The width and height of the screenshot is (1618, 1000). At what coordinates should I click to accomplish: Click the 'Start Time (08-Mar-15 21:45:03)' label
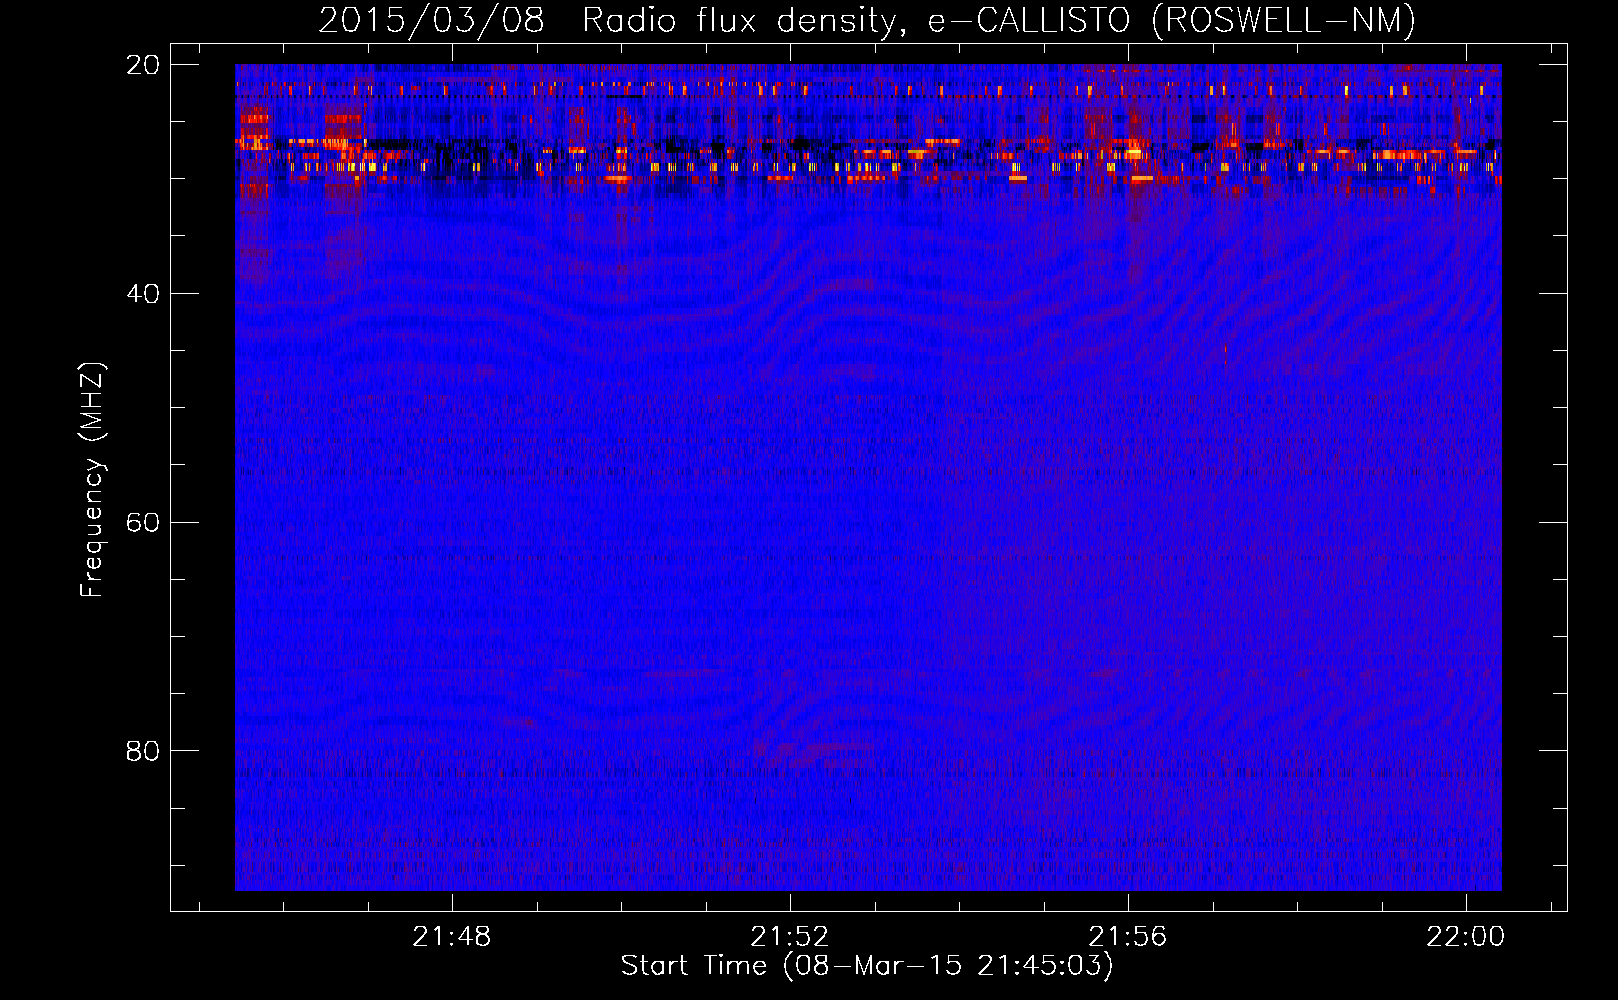867,966
